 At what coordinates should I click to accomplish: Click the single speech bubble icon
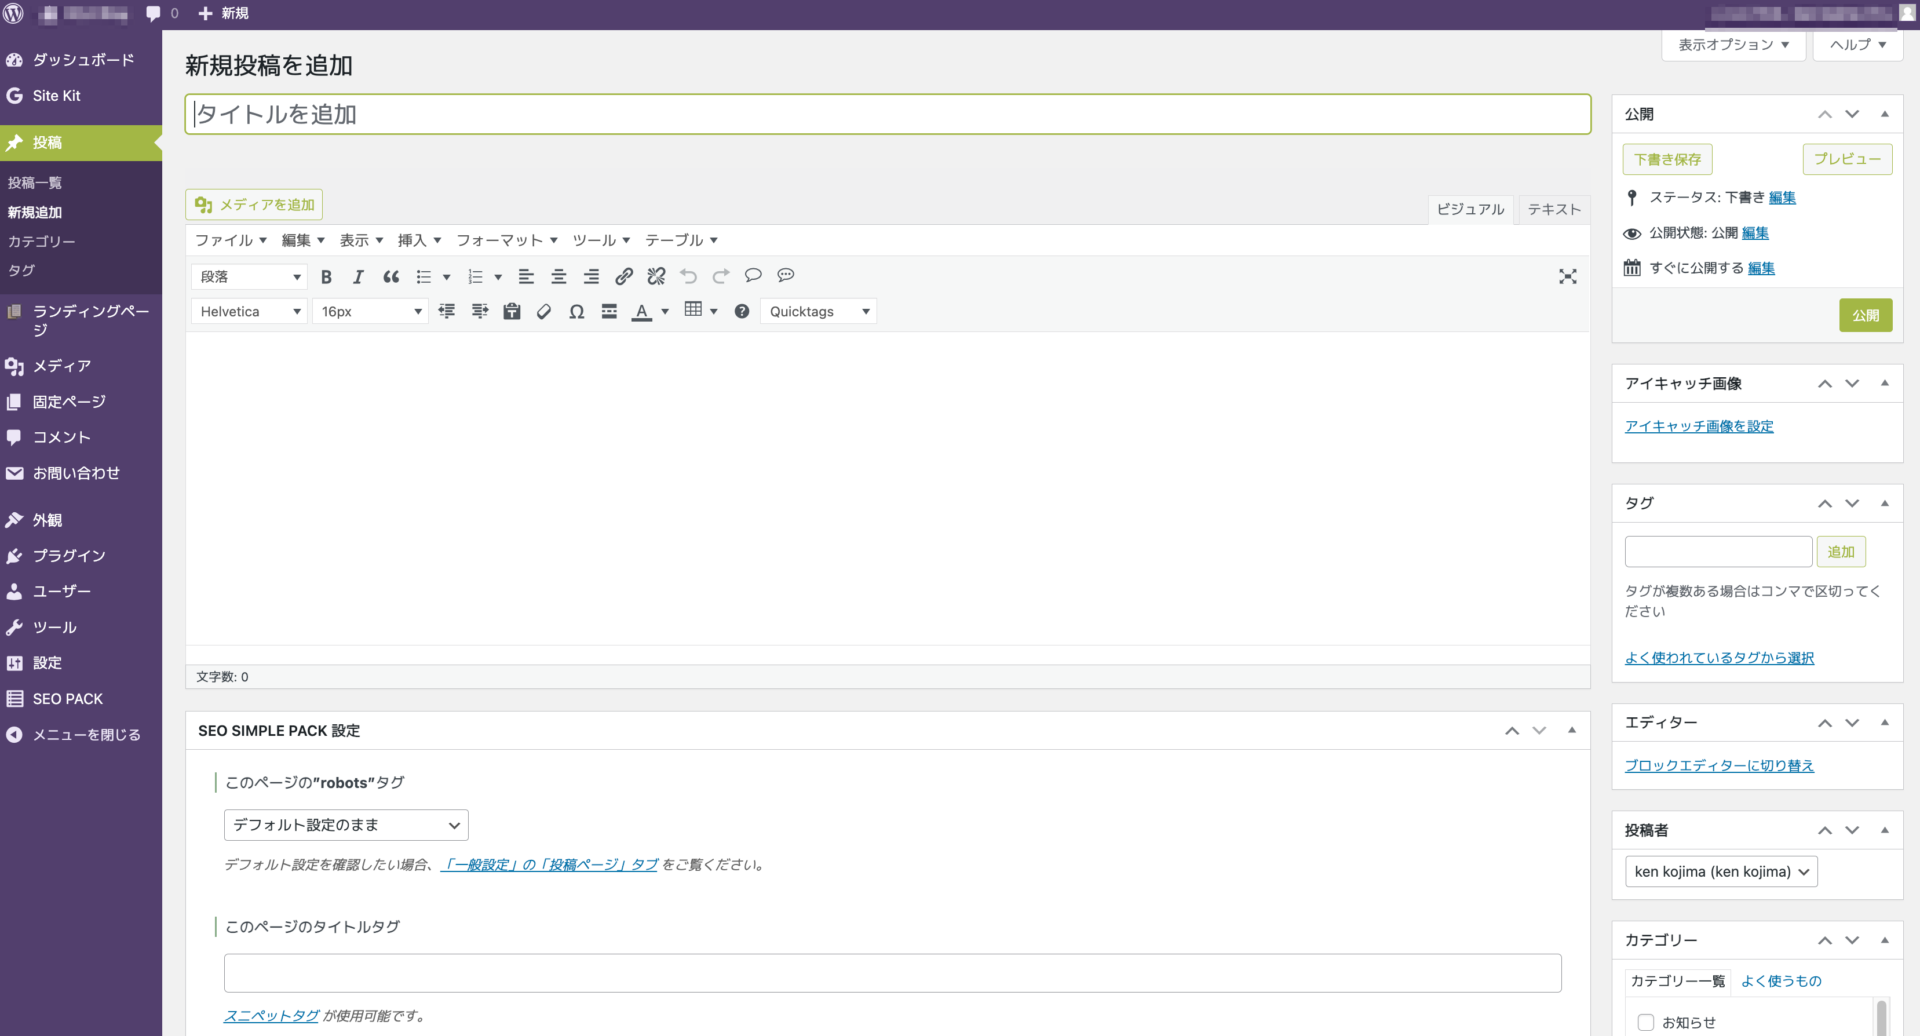tap(754, 276)
